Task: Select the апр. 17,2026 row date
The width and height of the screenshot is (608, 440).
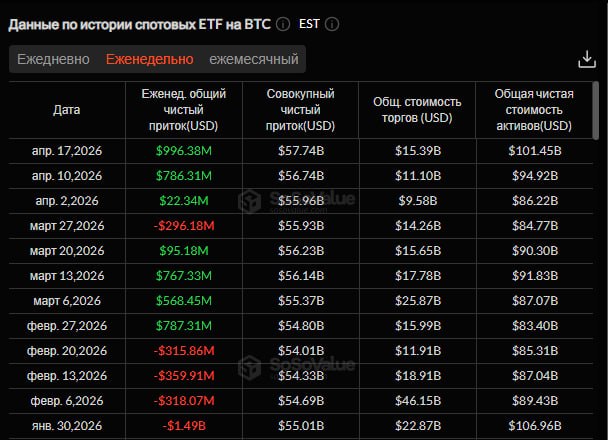Action: click(67, 151)
